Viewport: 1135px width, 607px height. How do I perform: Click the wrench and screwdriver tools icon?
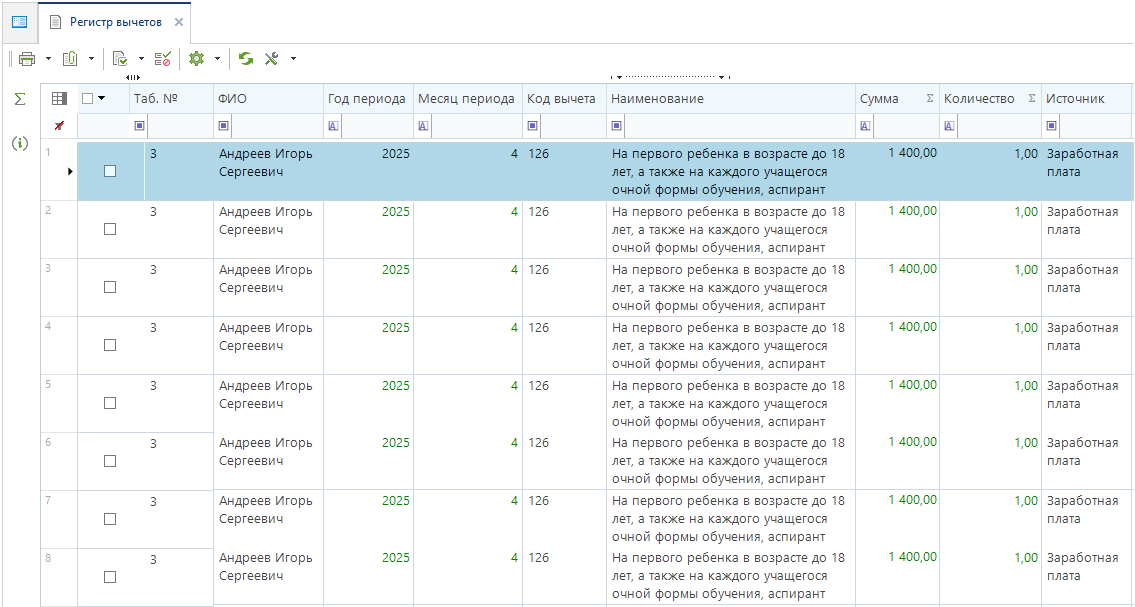coord(271,59)
